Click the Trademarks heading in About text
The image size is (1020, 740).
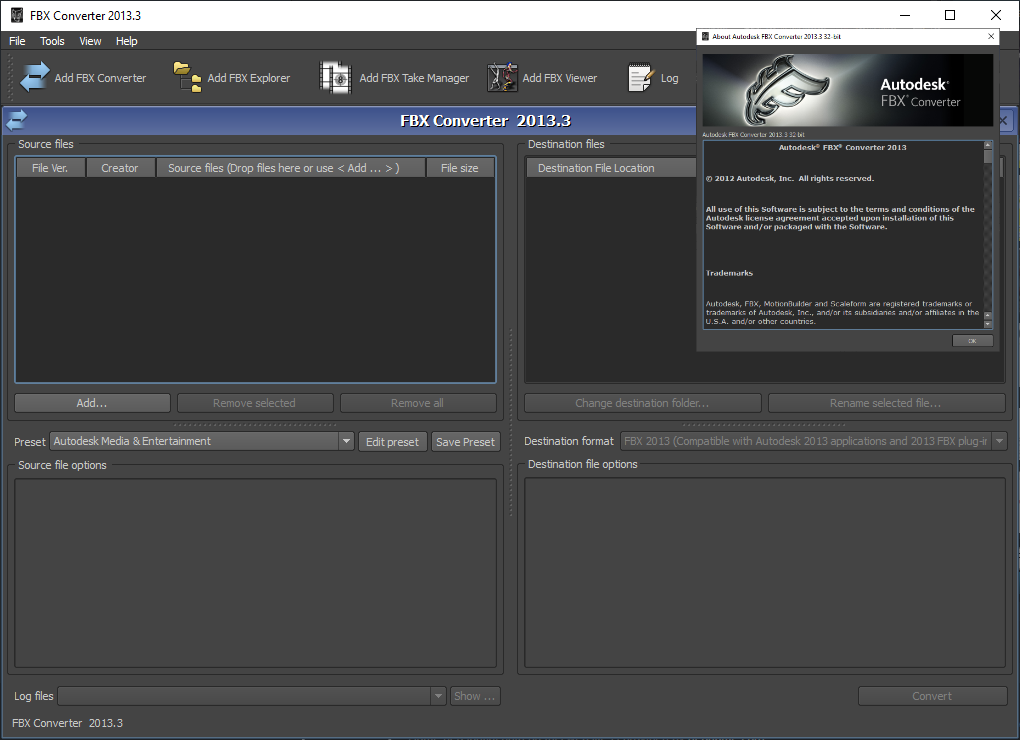click(729, 273)
